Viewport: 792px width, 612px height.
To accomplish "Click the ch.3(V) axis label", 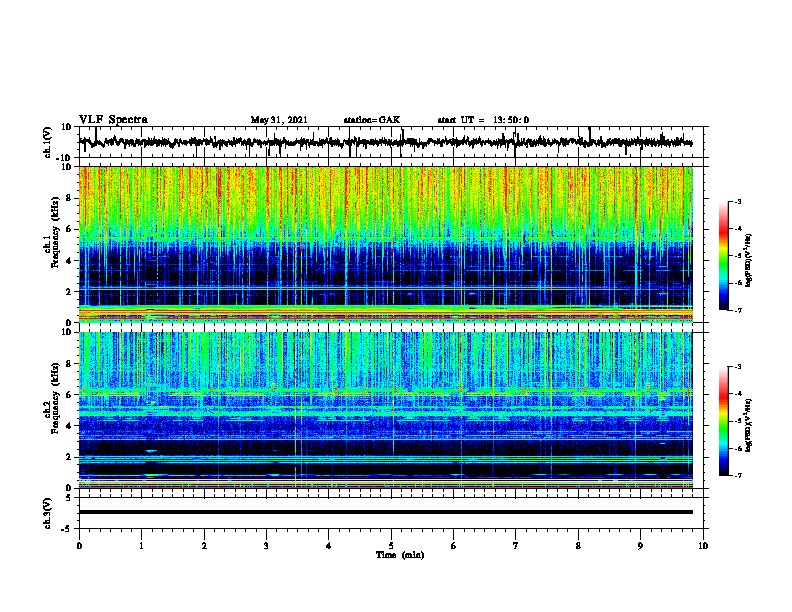I will [x=48, y=513].
